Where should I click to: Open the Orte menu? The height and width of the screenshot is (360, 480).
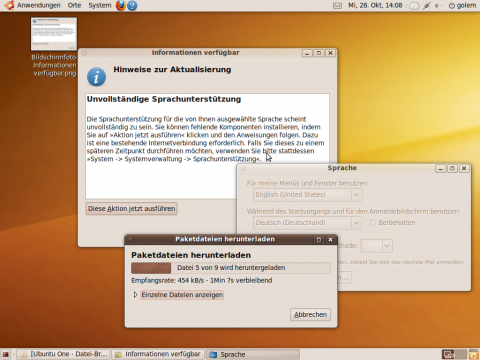[74, 5]
